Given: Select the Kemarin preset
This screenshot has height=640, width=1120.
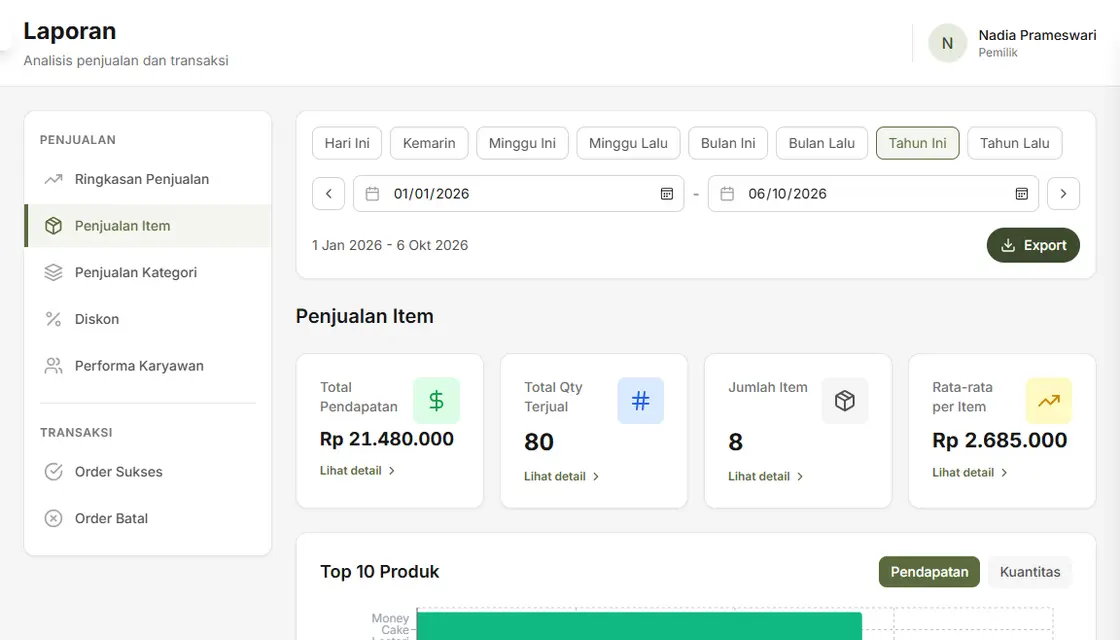Looking at the screenshot, I should pyautogui.click(x=429, y=143).
